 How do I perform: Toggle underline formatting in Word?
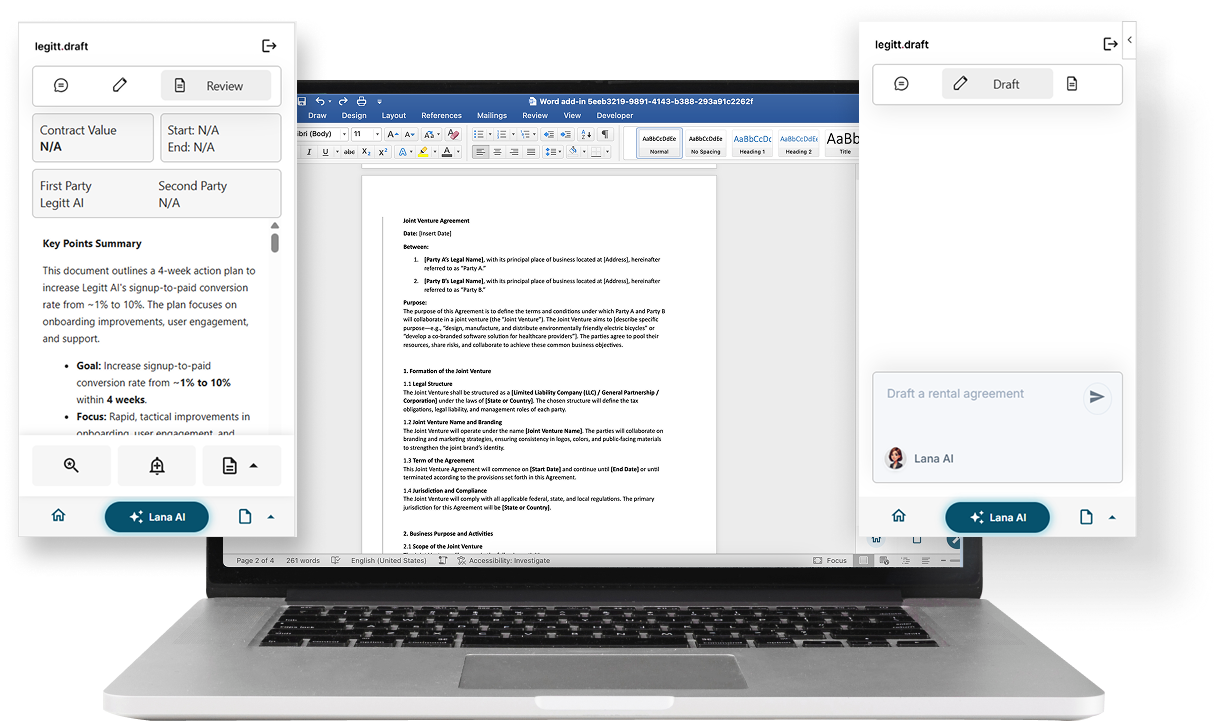325,152
